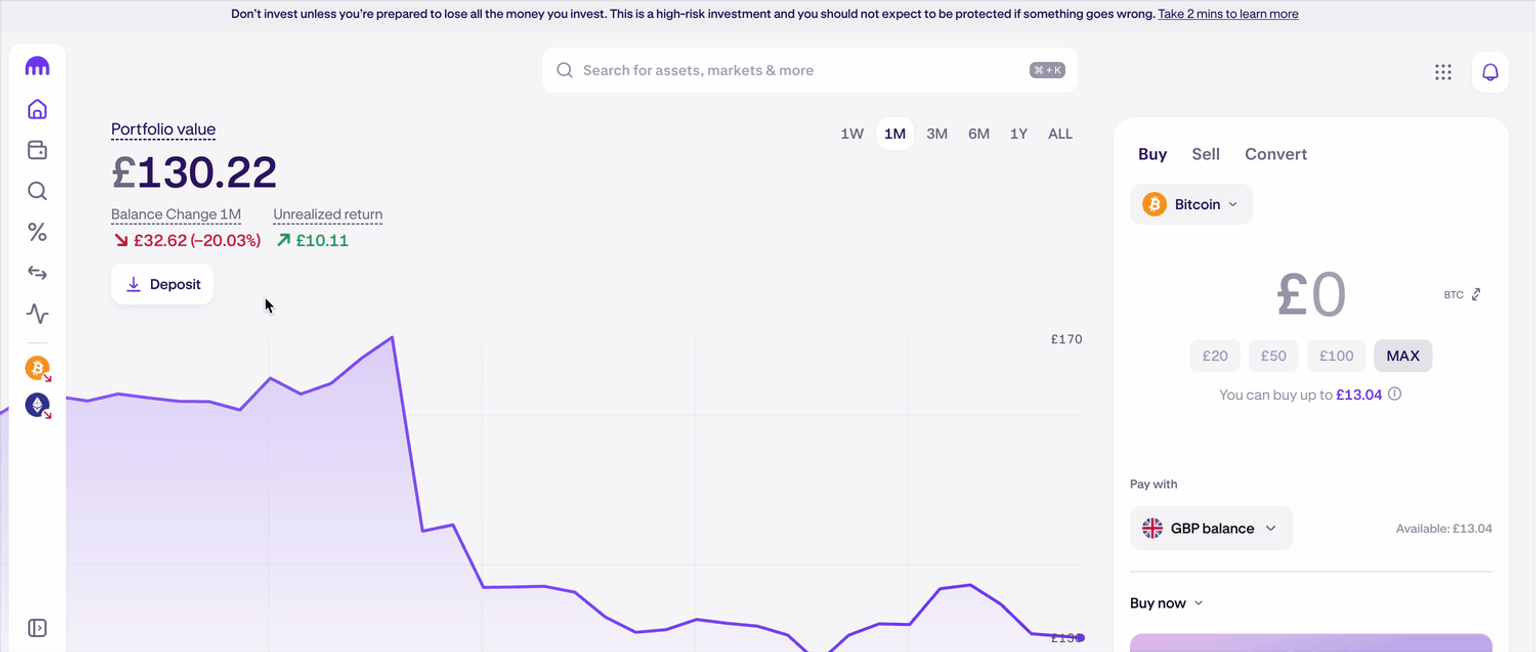Open the notifications bell
The height and width of the screenshot is (652, 1536).
pyautogui.click(x=1490, y=72)
